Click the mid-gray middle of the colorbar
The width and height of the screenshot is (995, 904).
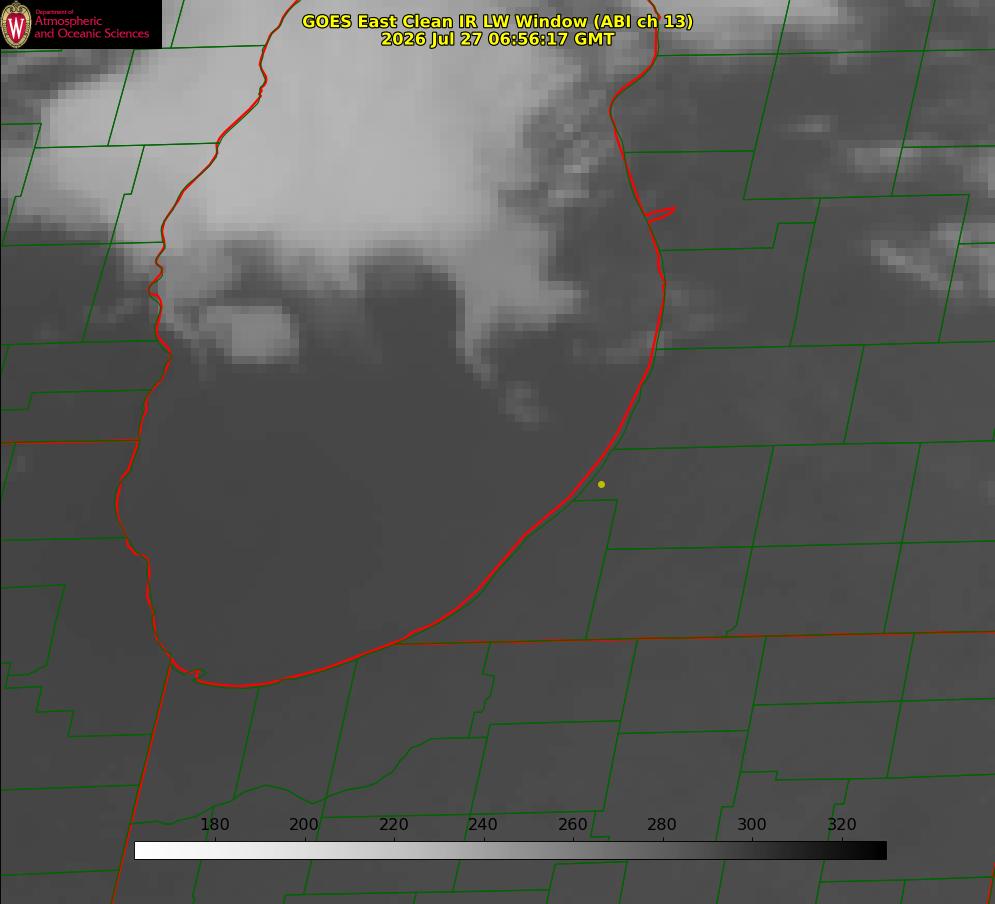pos(511,851)
